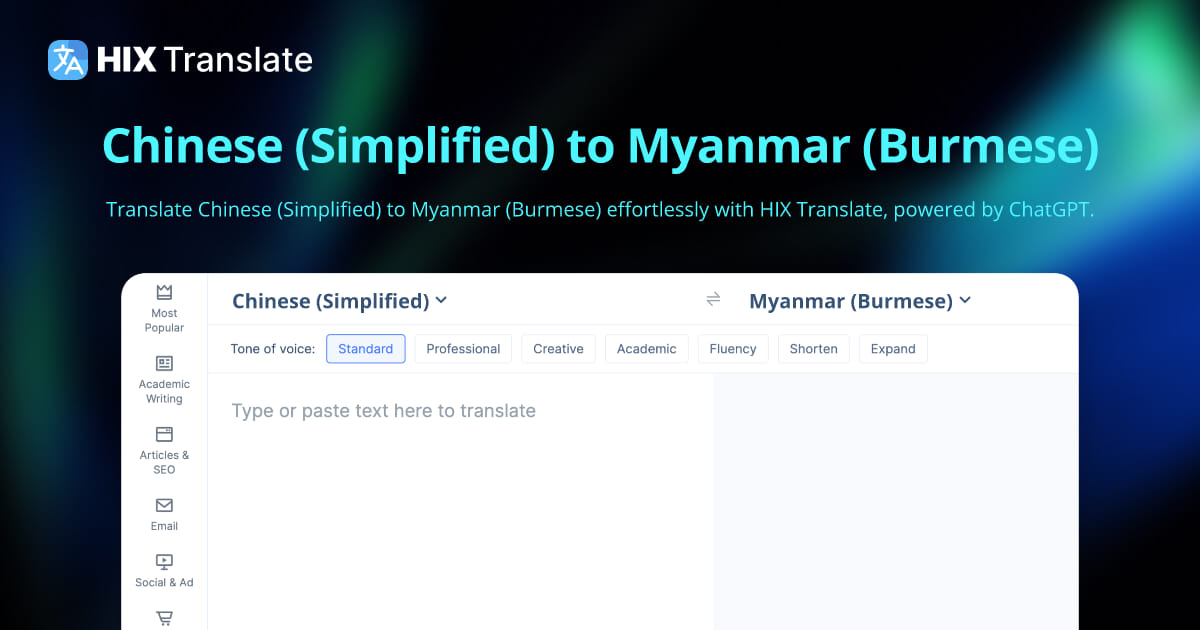This screenshot has height=630, width=1200.
Task: Switch to the Fluency tone tab
Action: point(733,348)
